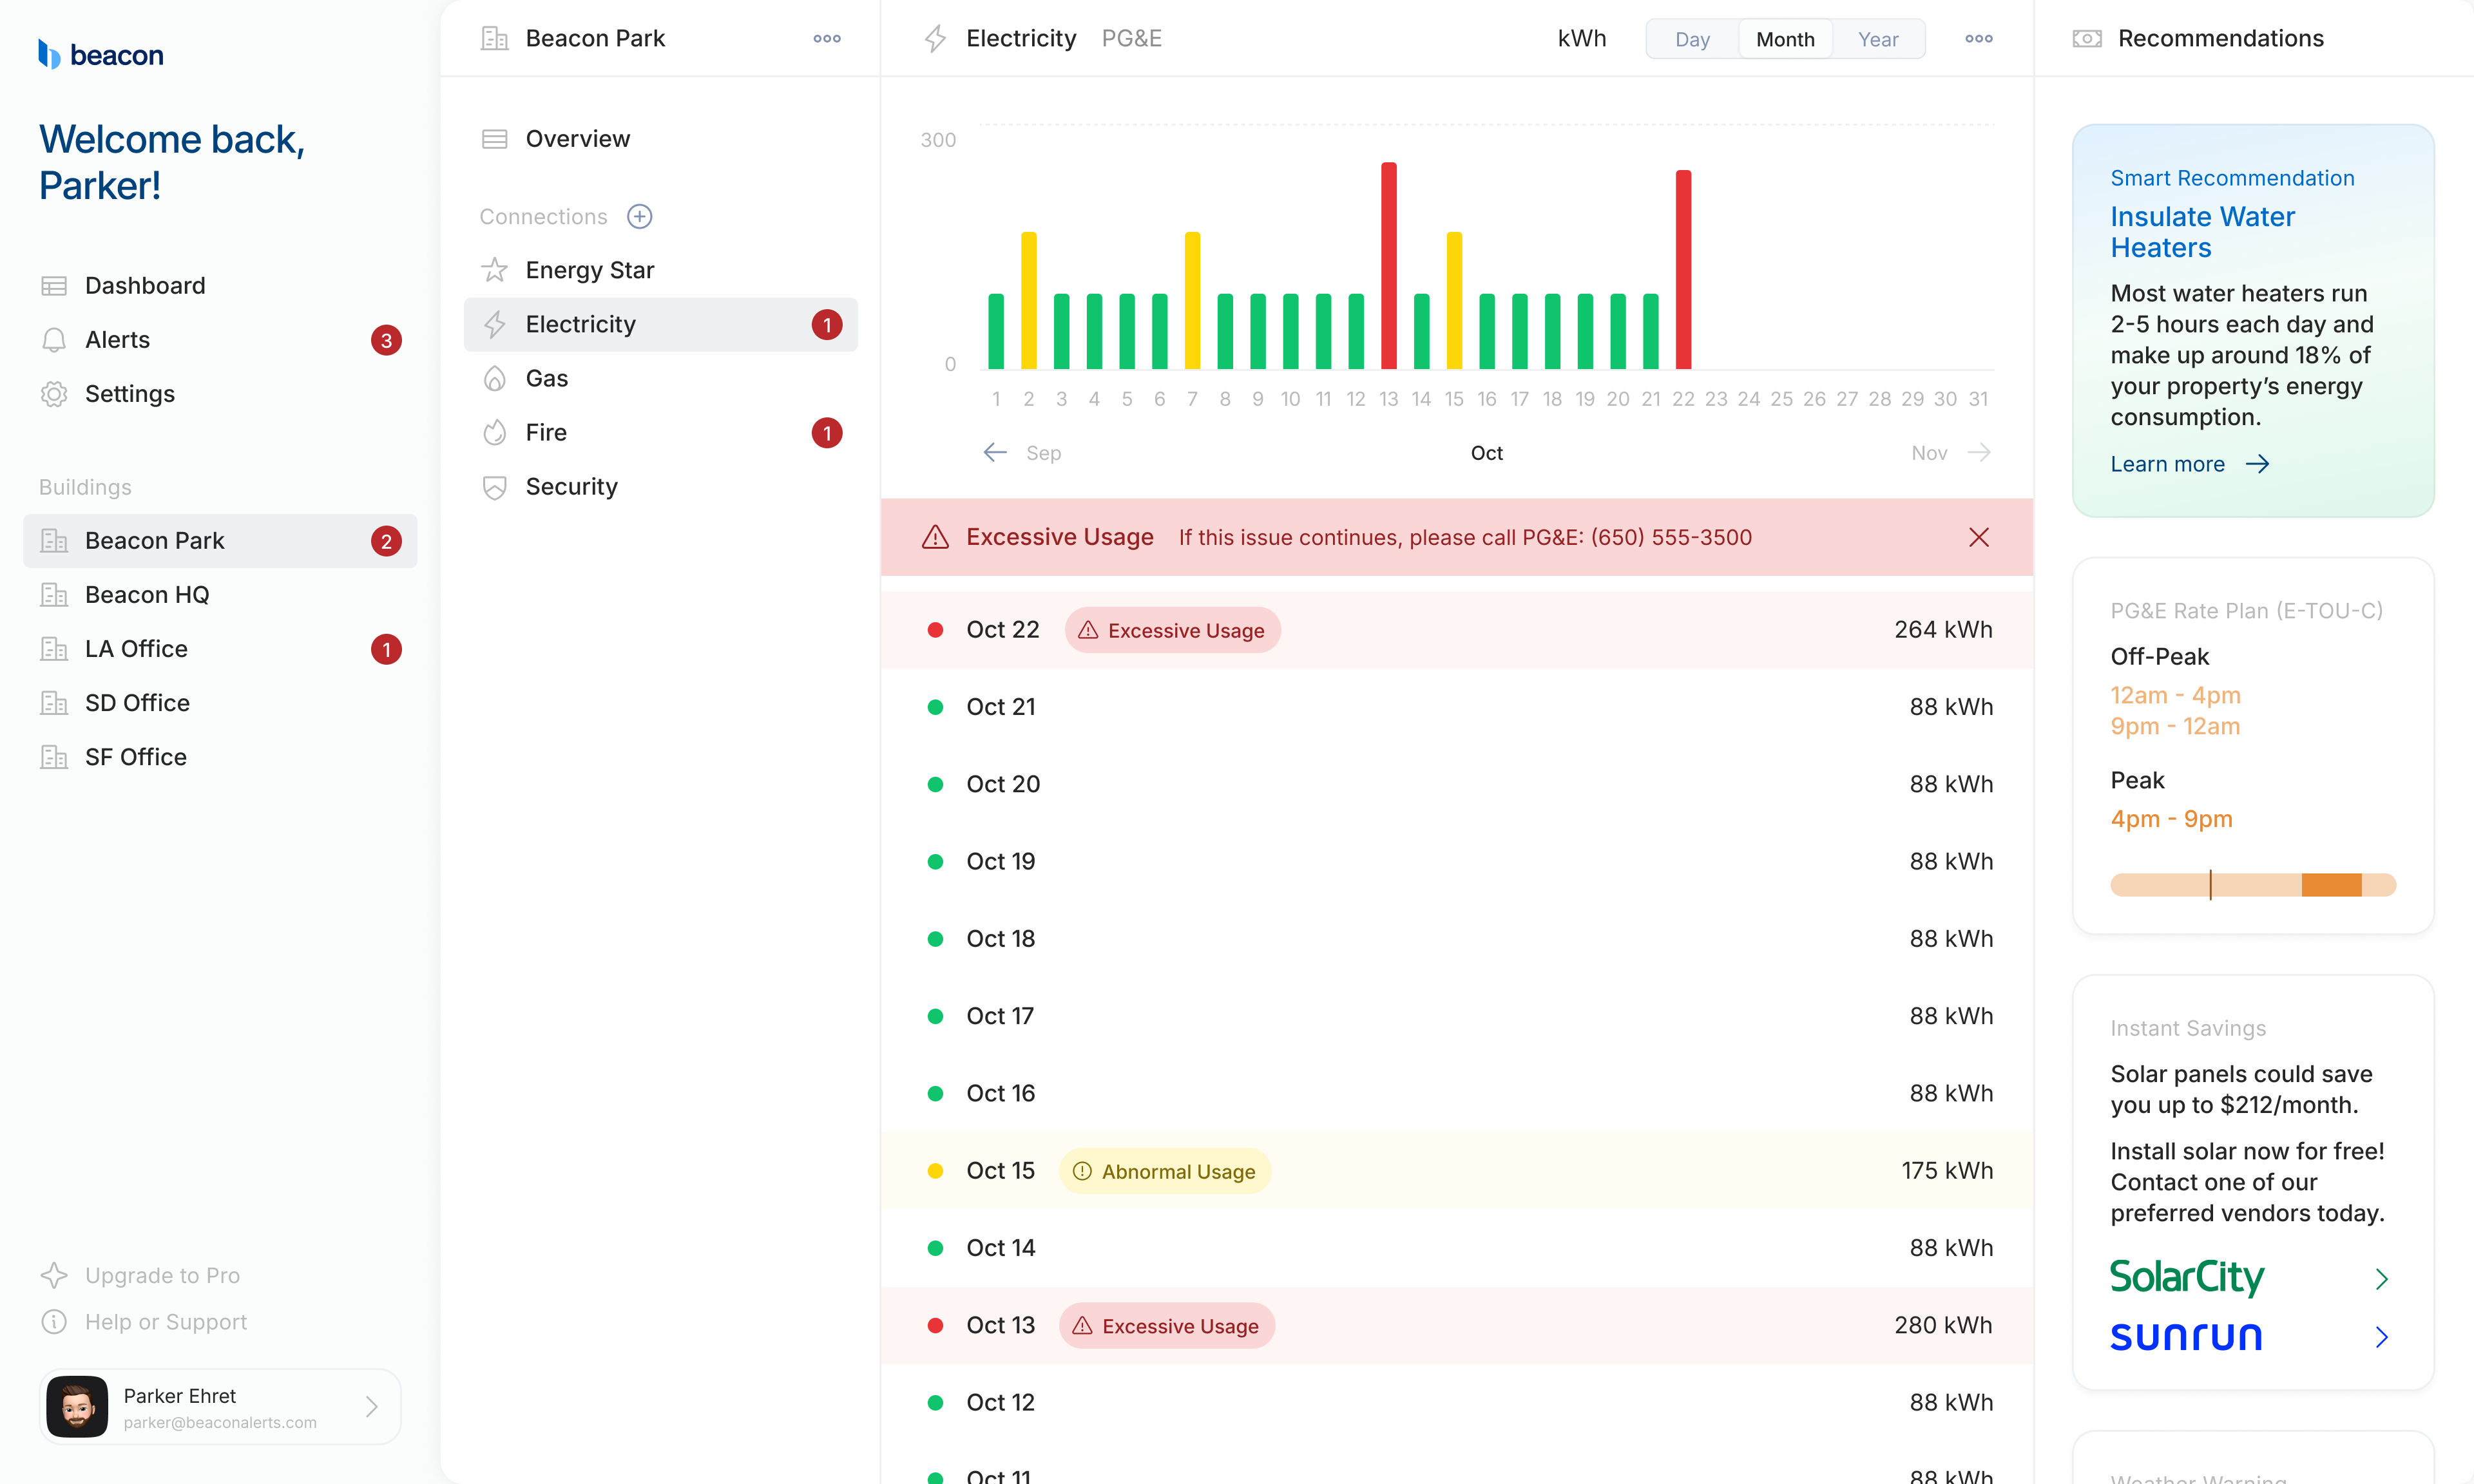Expand the Parker Ehret account chevron
Image resolution: width=2474 pixels, height=1484 pixels.
pos(371,1407)
